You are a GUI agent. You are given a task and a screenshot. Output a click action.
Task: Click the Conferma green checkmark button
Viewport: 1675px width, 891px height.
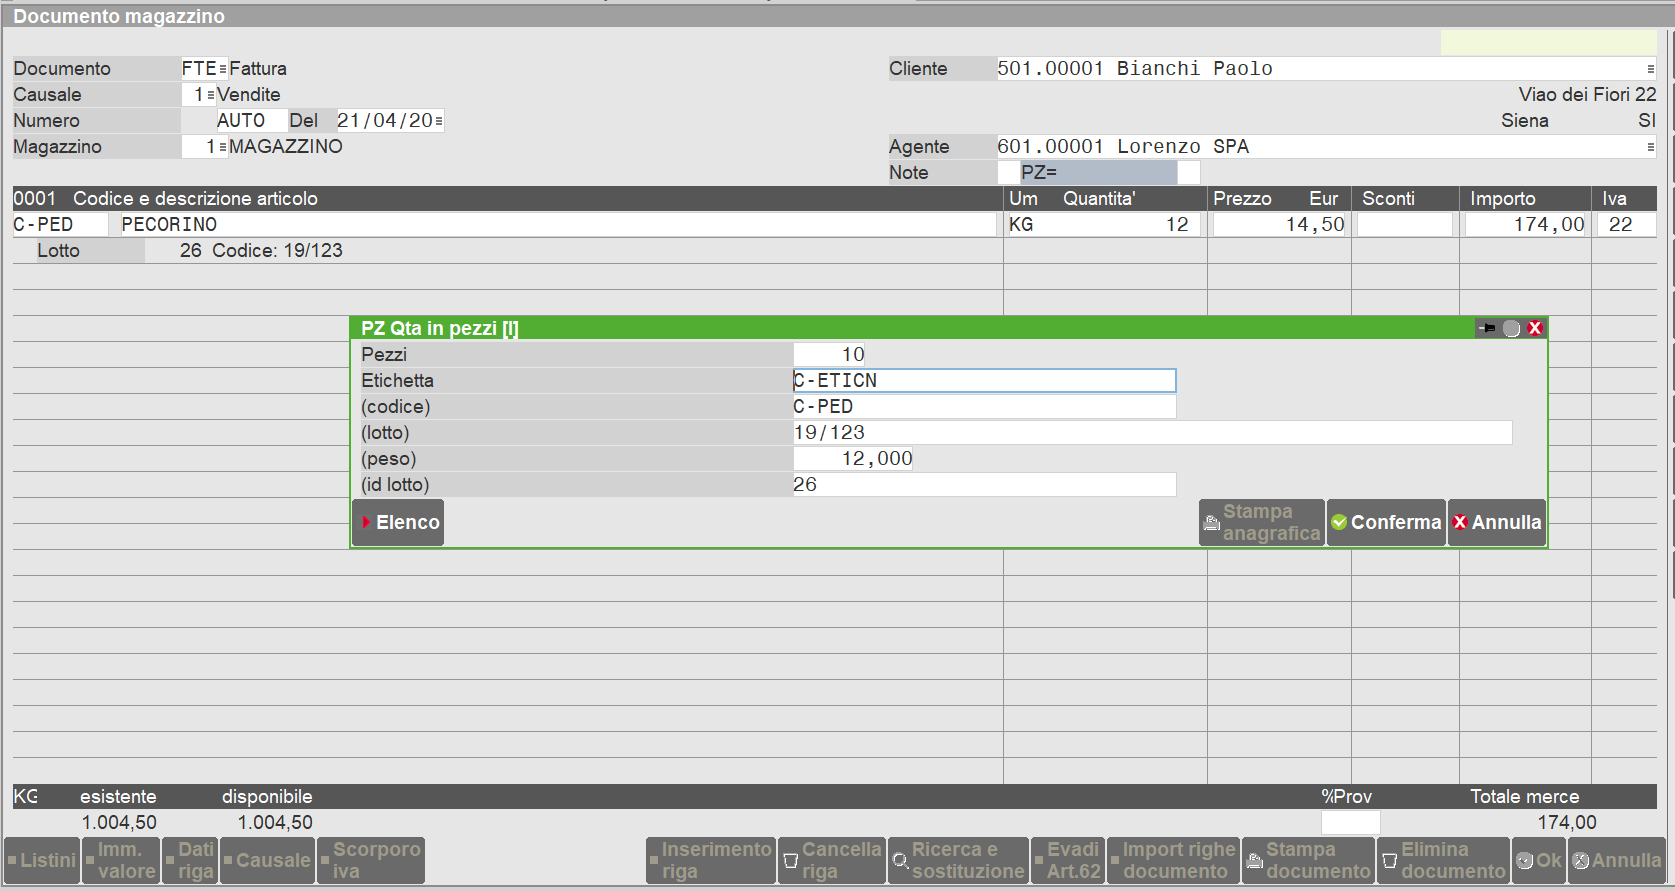tap(1386, 522)
